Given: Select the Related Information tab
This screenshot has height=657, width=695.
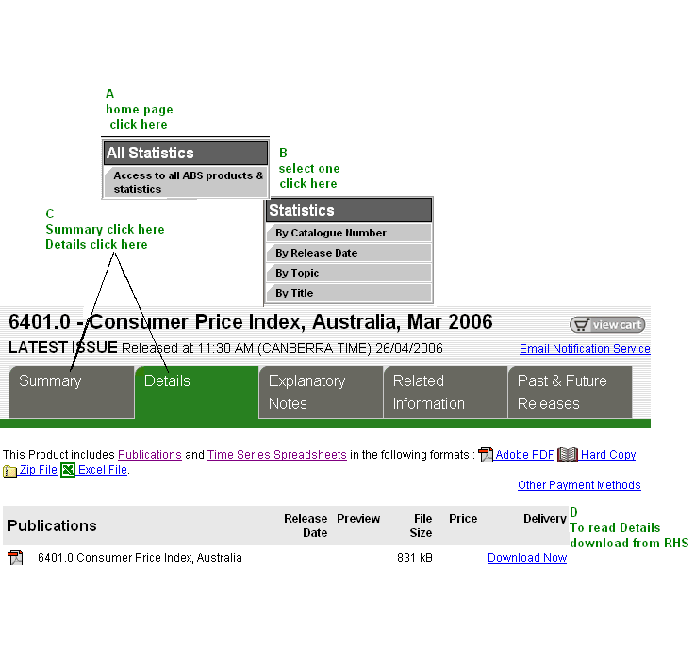Looking at the screenshot, I should pyautogui.click(x=444, y=392).
